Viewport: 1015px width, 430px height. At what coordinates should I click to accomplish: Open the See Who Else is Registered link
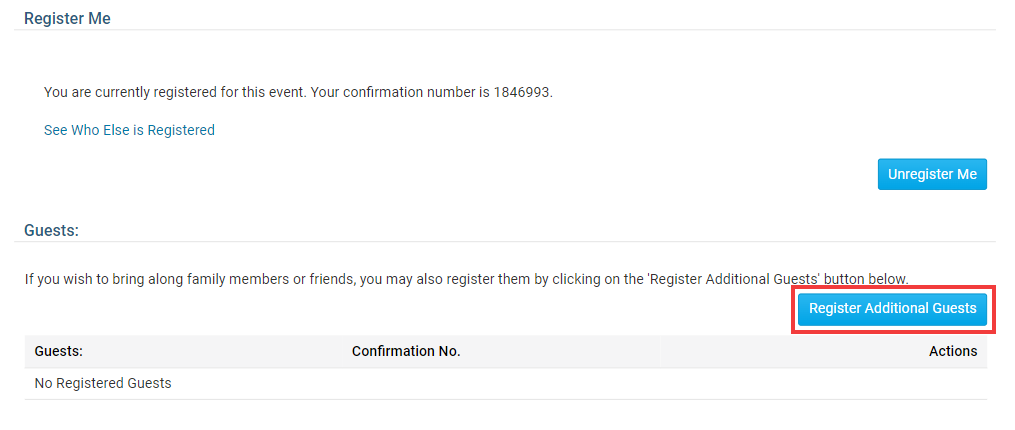pyautogui.click(x=129, y=130)
